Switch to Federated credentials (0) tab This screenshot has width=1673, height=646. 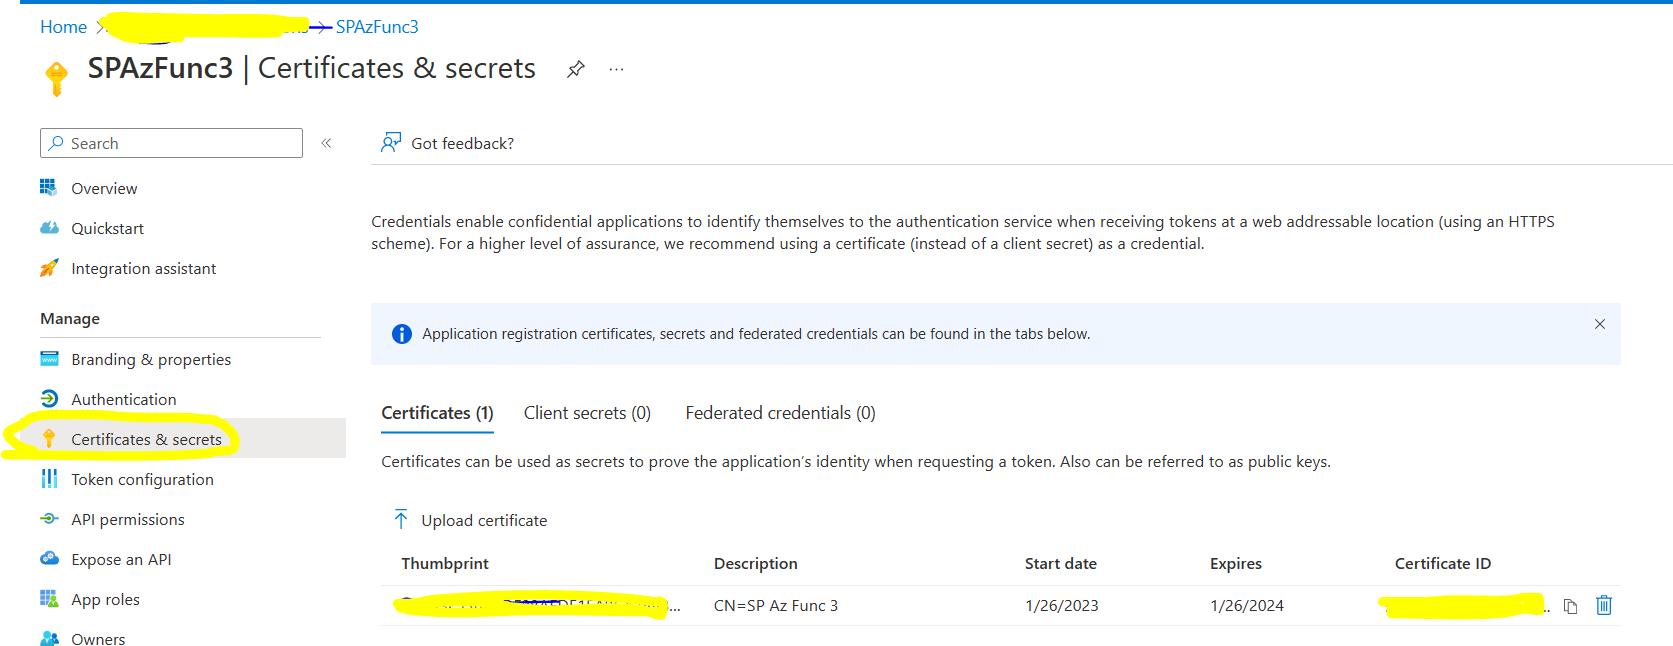780,413
